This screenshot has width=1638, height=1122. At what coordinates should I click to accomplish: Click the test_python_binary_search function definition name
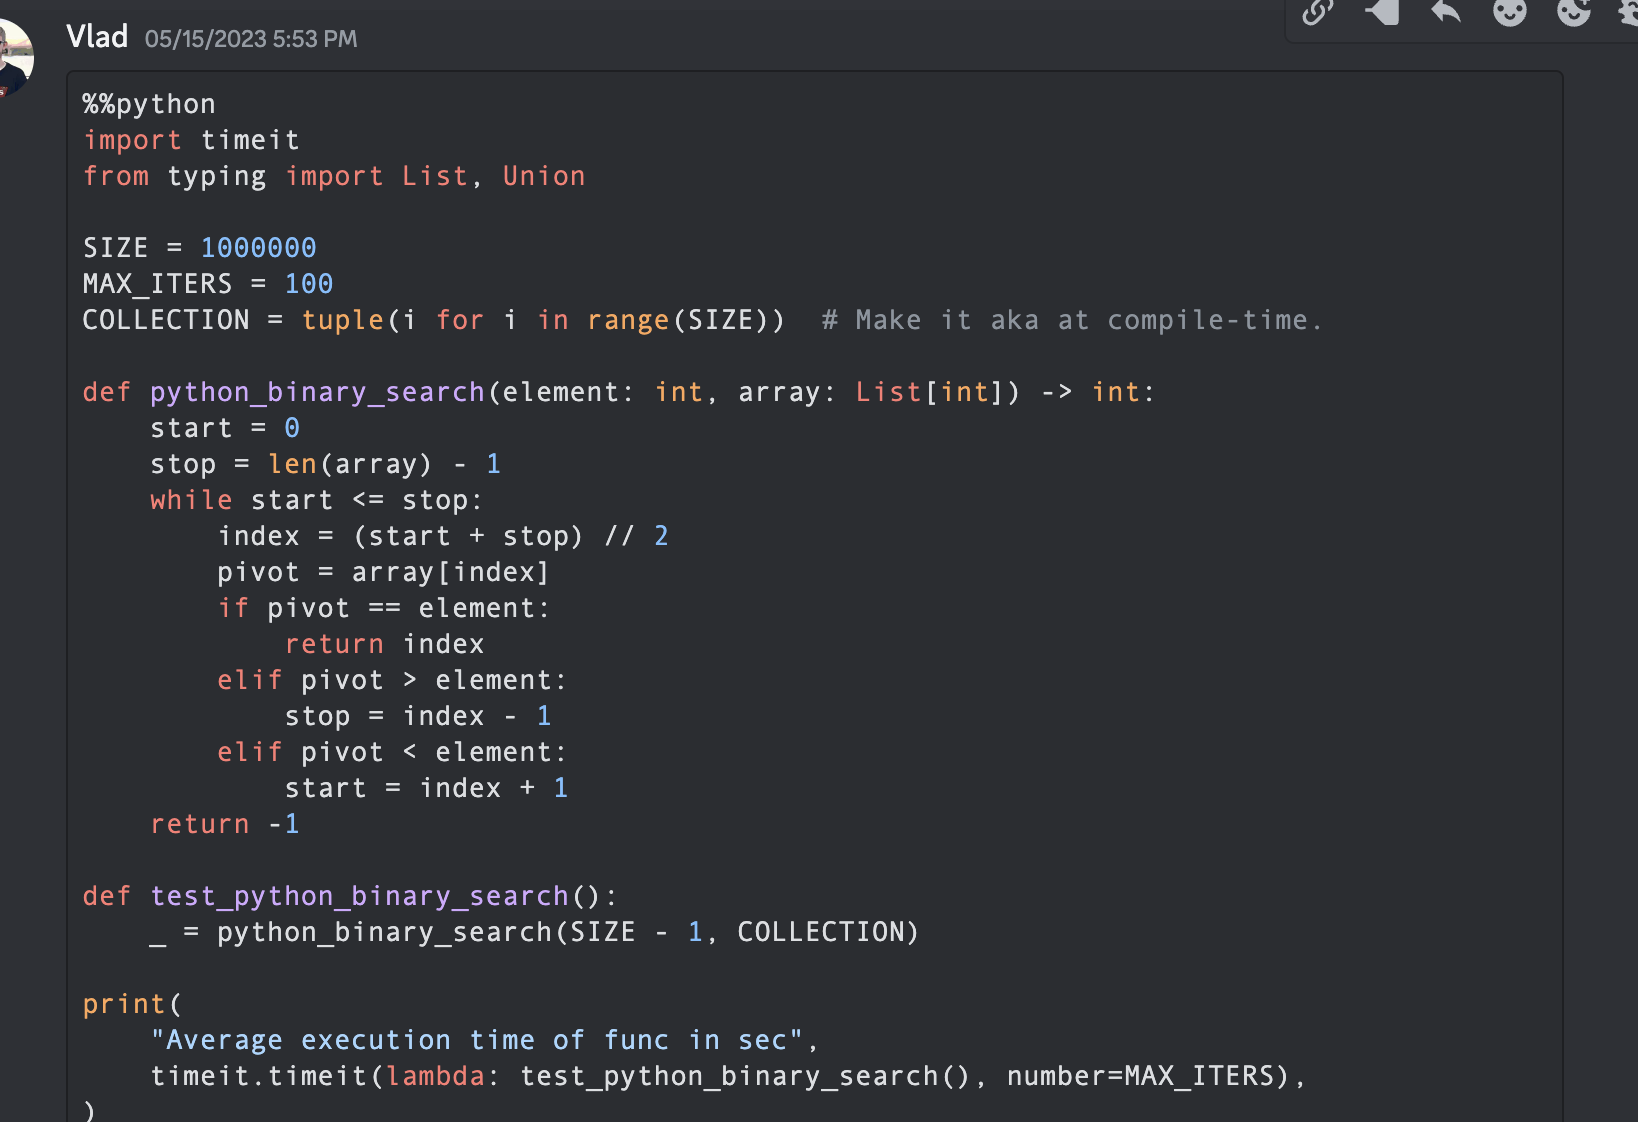click(x=359, y=896)
